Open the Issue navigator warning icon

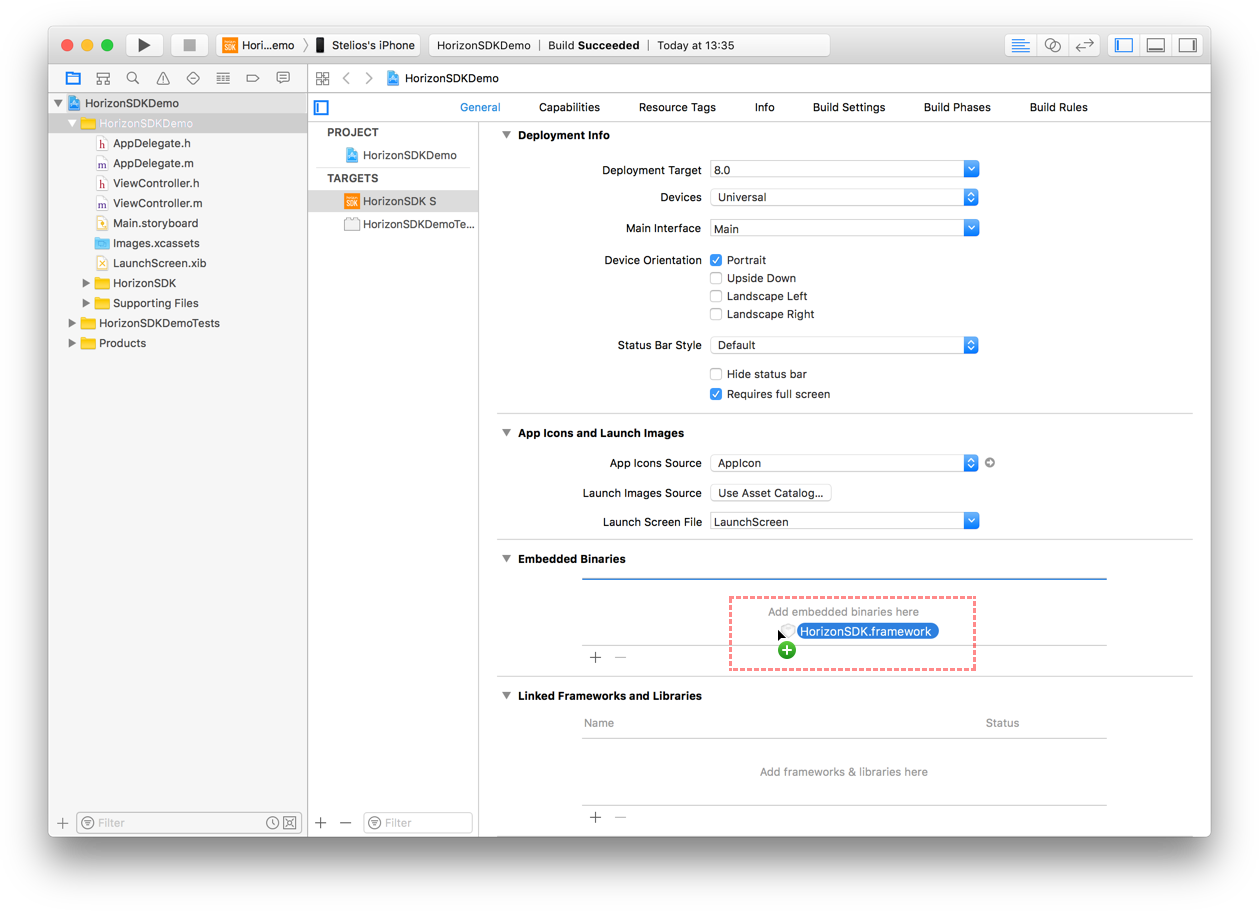pyautogui.click(x=163, y=78)
